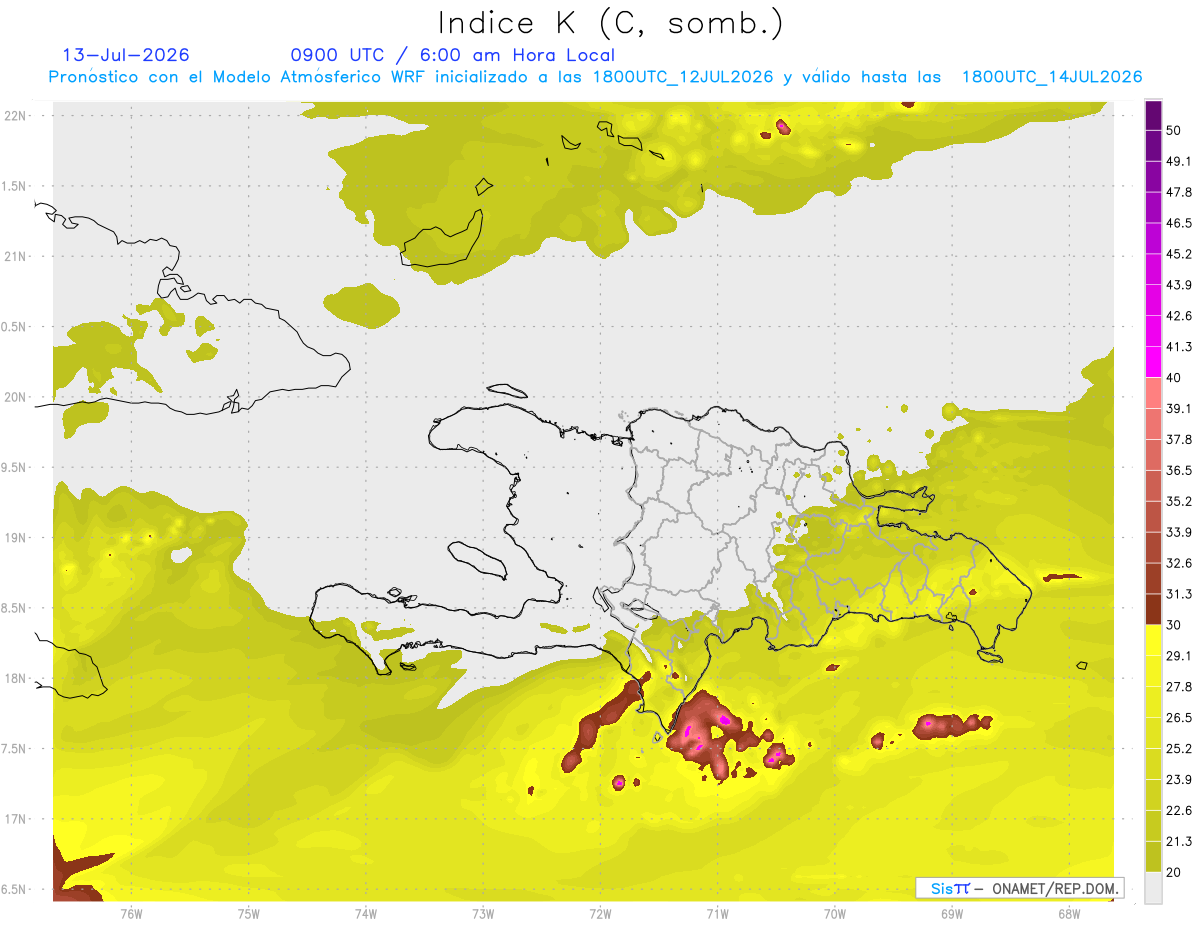Click latitude axis label "22N"
Image resolution: width=1200 pixels, height=927 pixels.
coord(17,116)
